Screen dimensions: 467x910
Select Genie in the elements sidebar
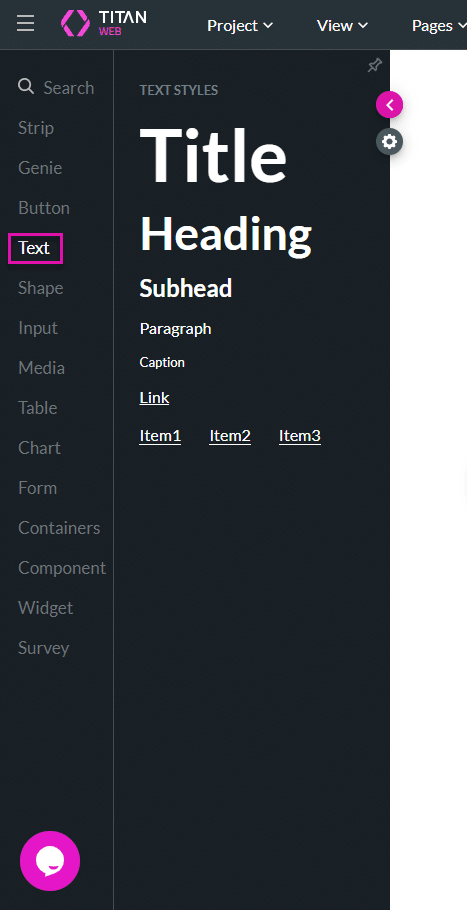coord(40,168)
